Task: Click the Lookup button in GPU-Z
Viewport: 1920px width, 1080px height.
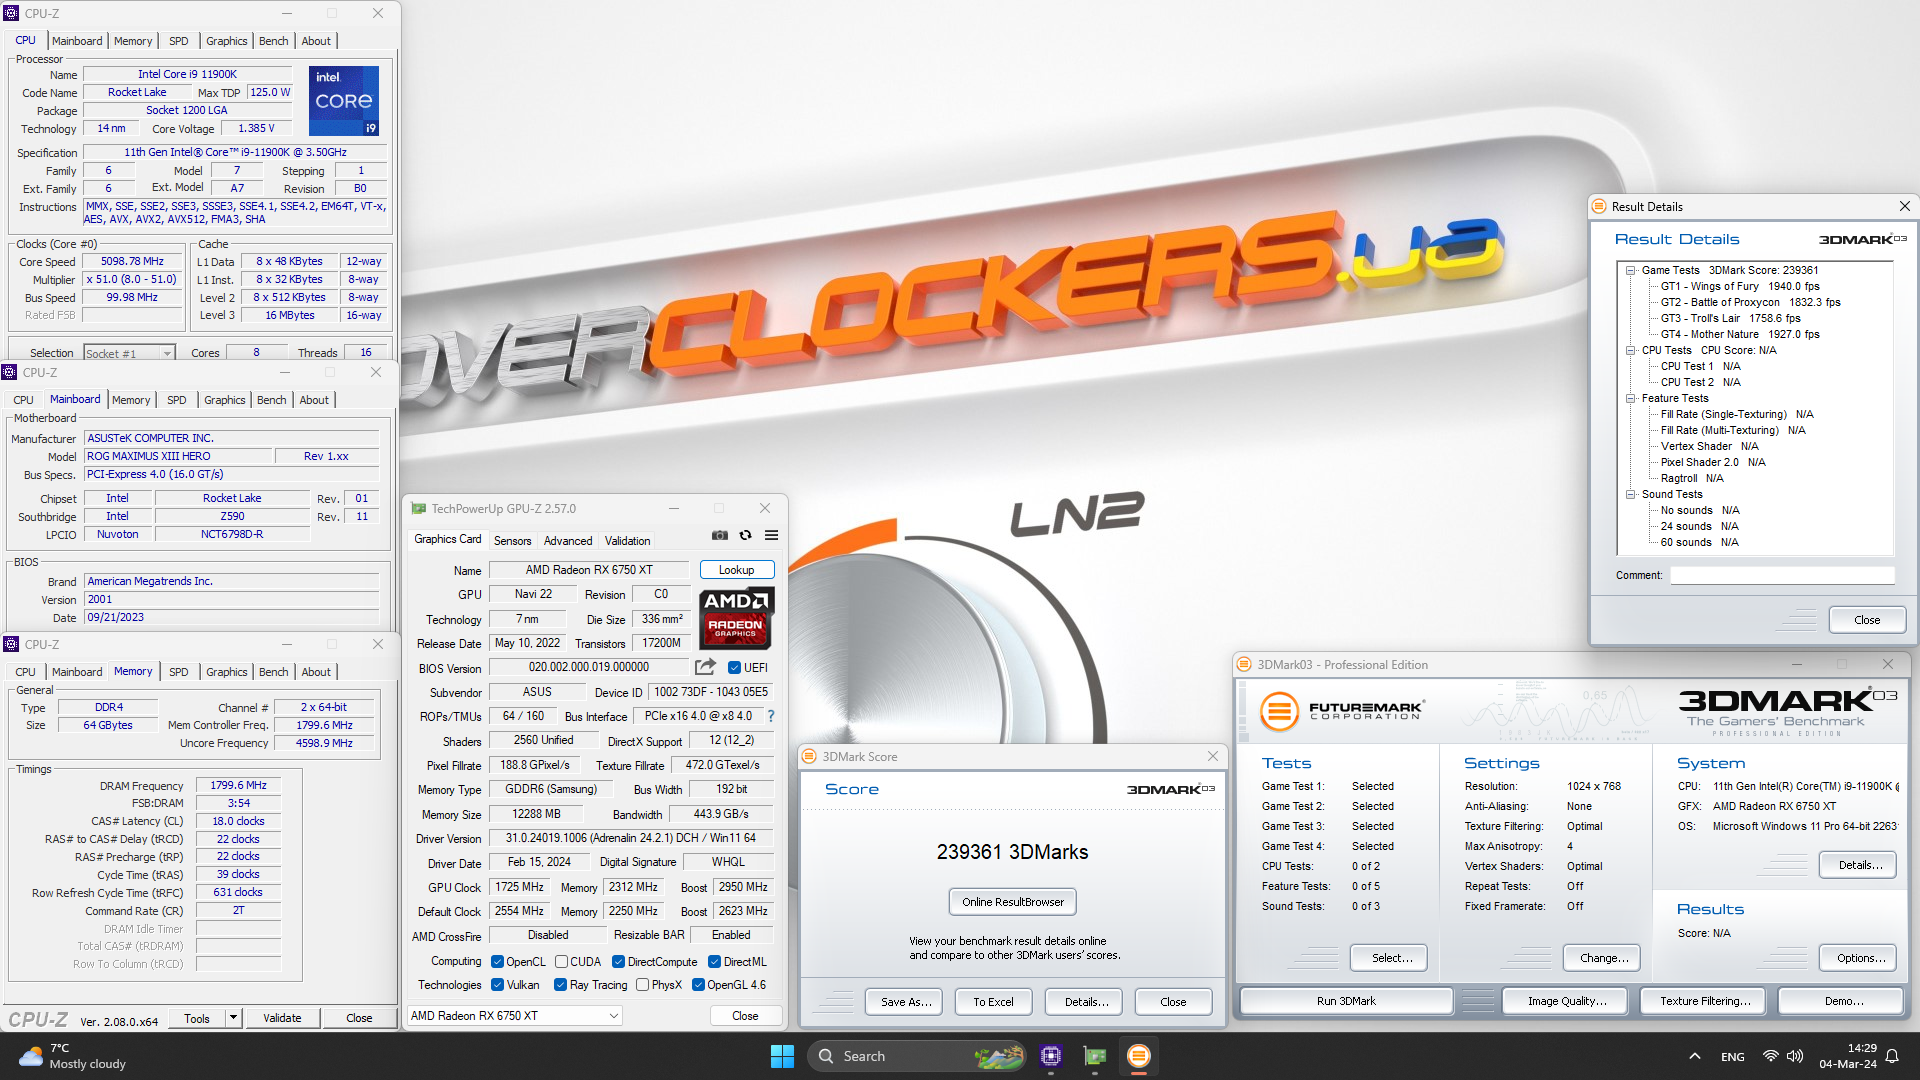Action: [737, 570]
